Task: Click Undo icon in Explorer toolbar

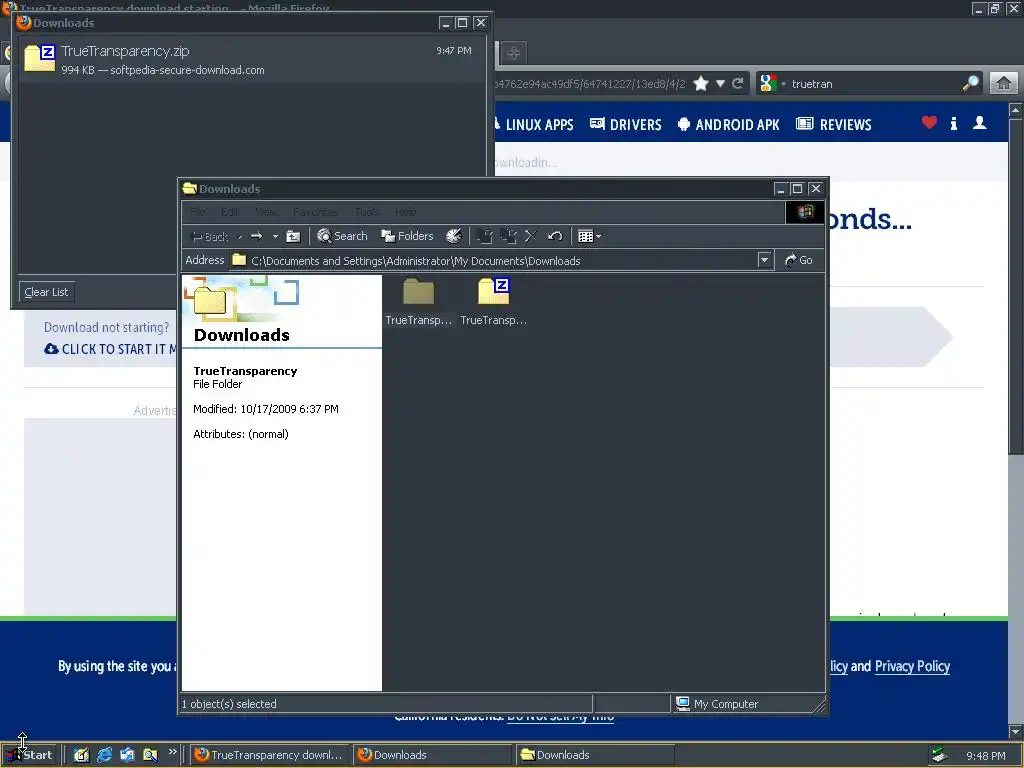Action: coord(555,236)
